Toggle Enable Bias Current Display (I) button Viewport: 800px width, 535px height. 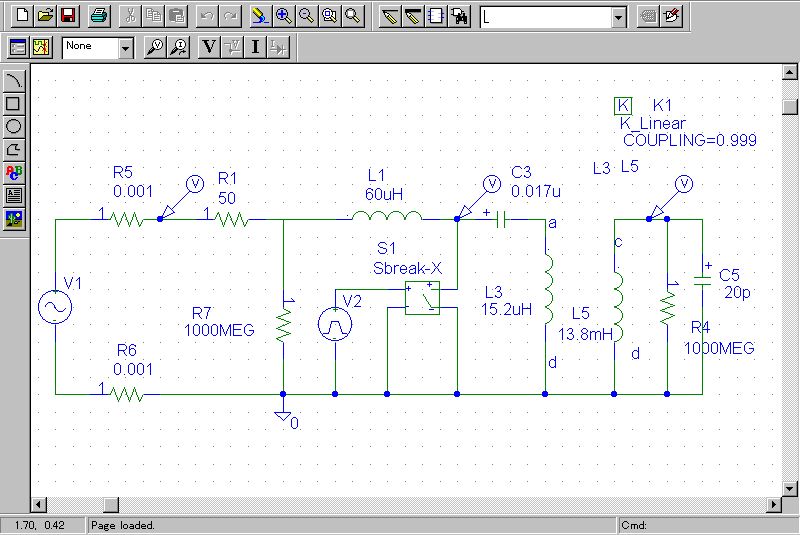256,46
